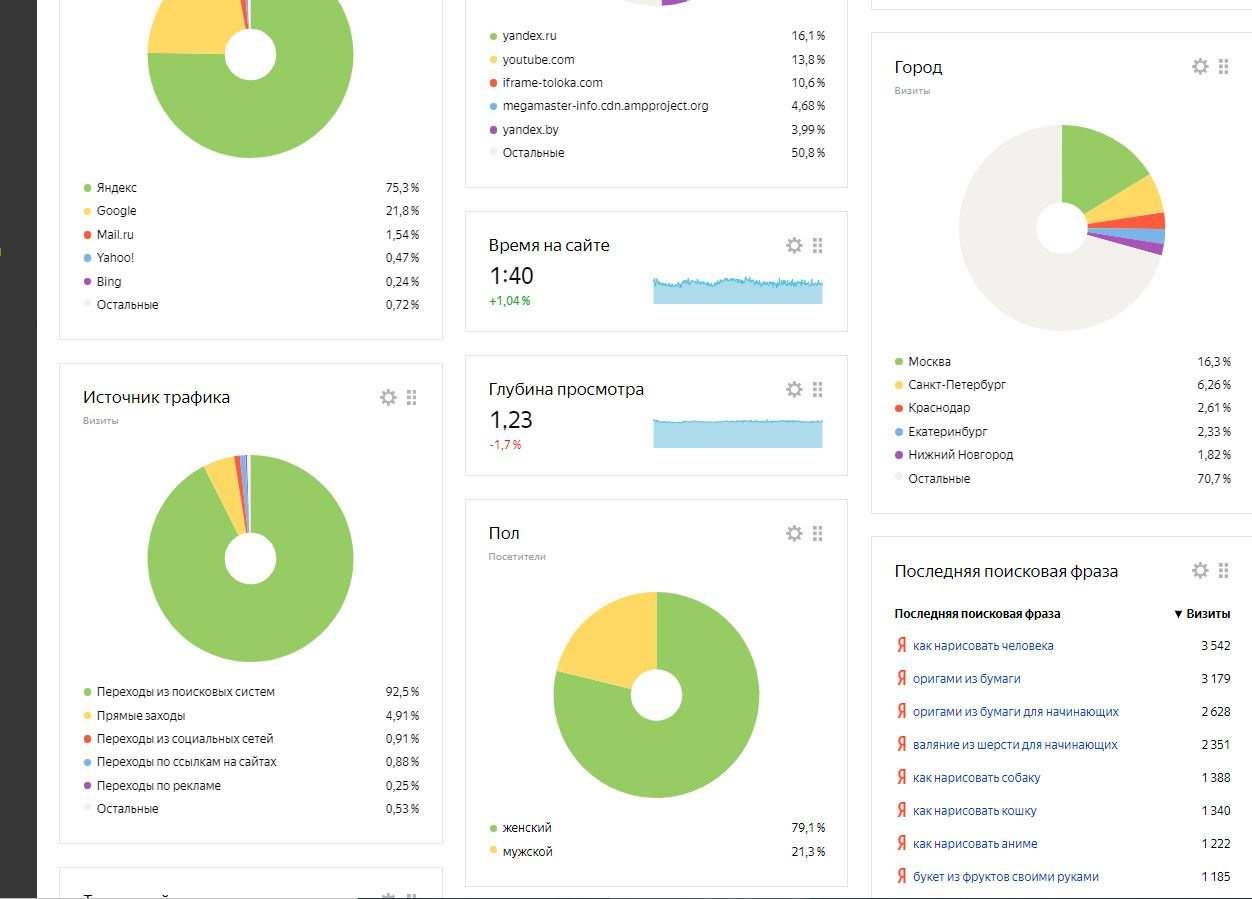
Task: Click Yandex icon beside оригами из бумаги для начинающих
Action: click(901, 711)
